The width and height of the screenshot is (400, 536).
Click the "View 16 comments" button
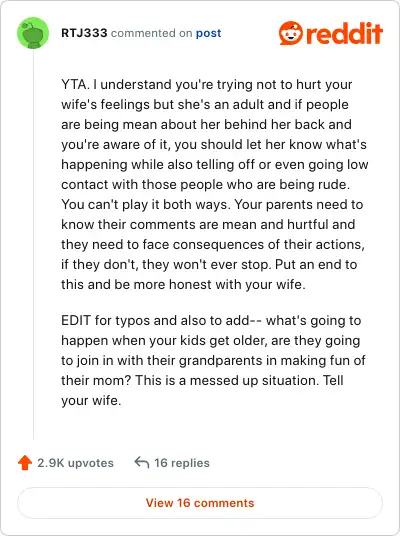pos(200,503)
